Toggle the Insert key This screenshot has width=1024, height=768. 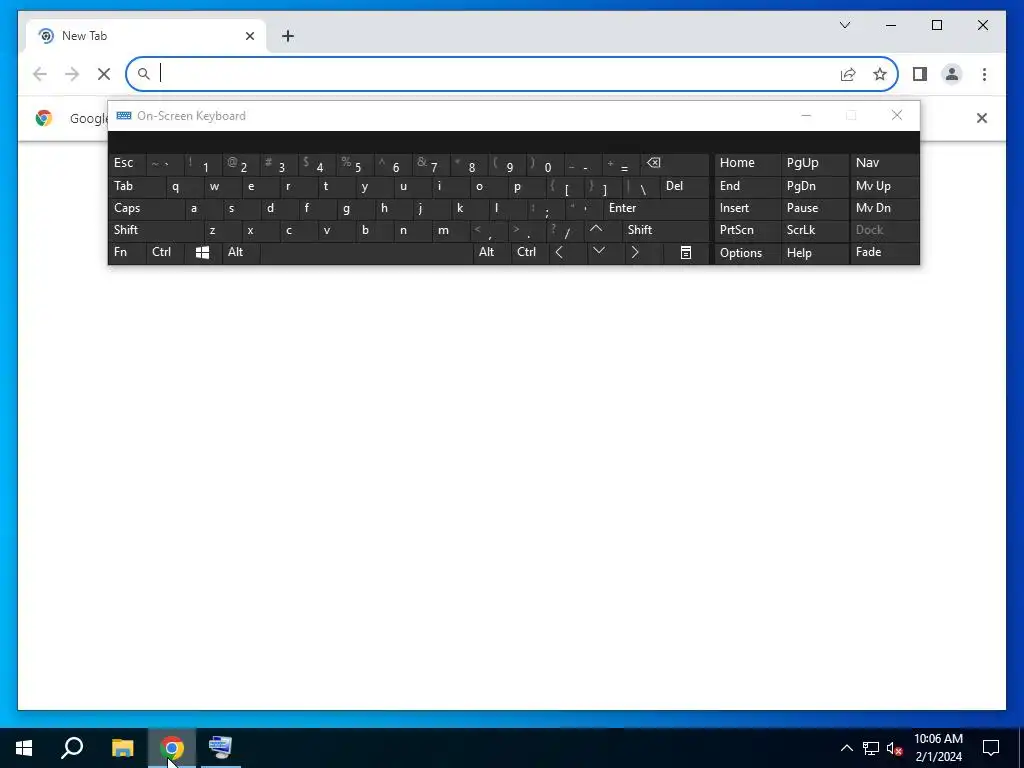point(747,208)
